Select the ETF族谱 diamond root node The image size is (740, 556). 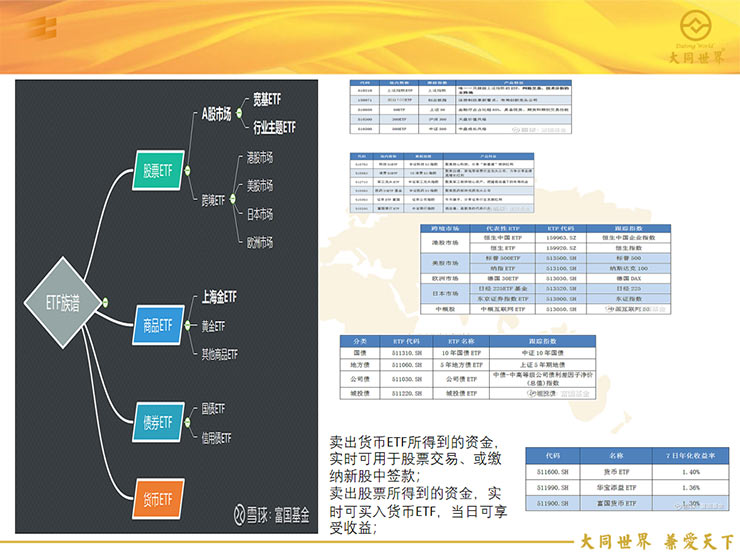(64, 300)
